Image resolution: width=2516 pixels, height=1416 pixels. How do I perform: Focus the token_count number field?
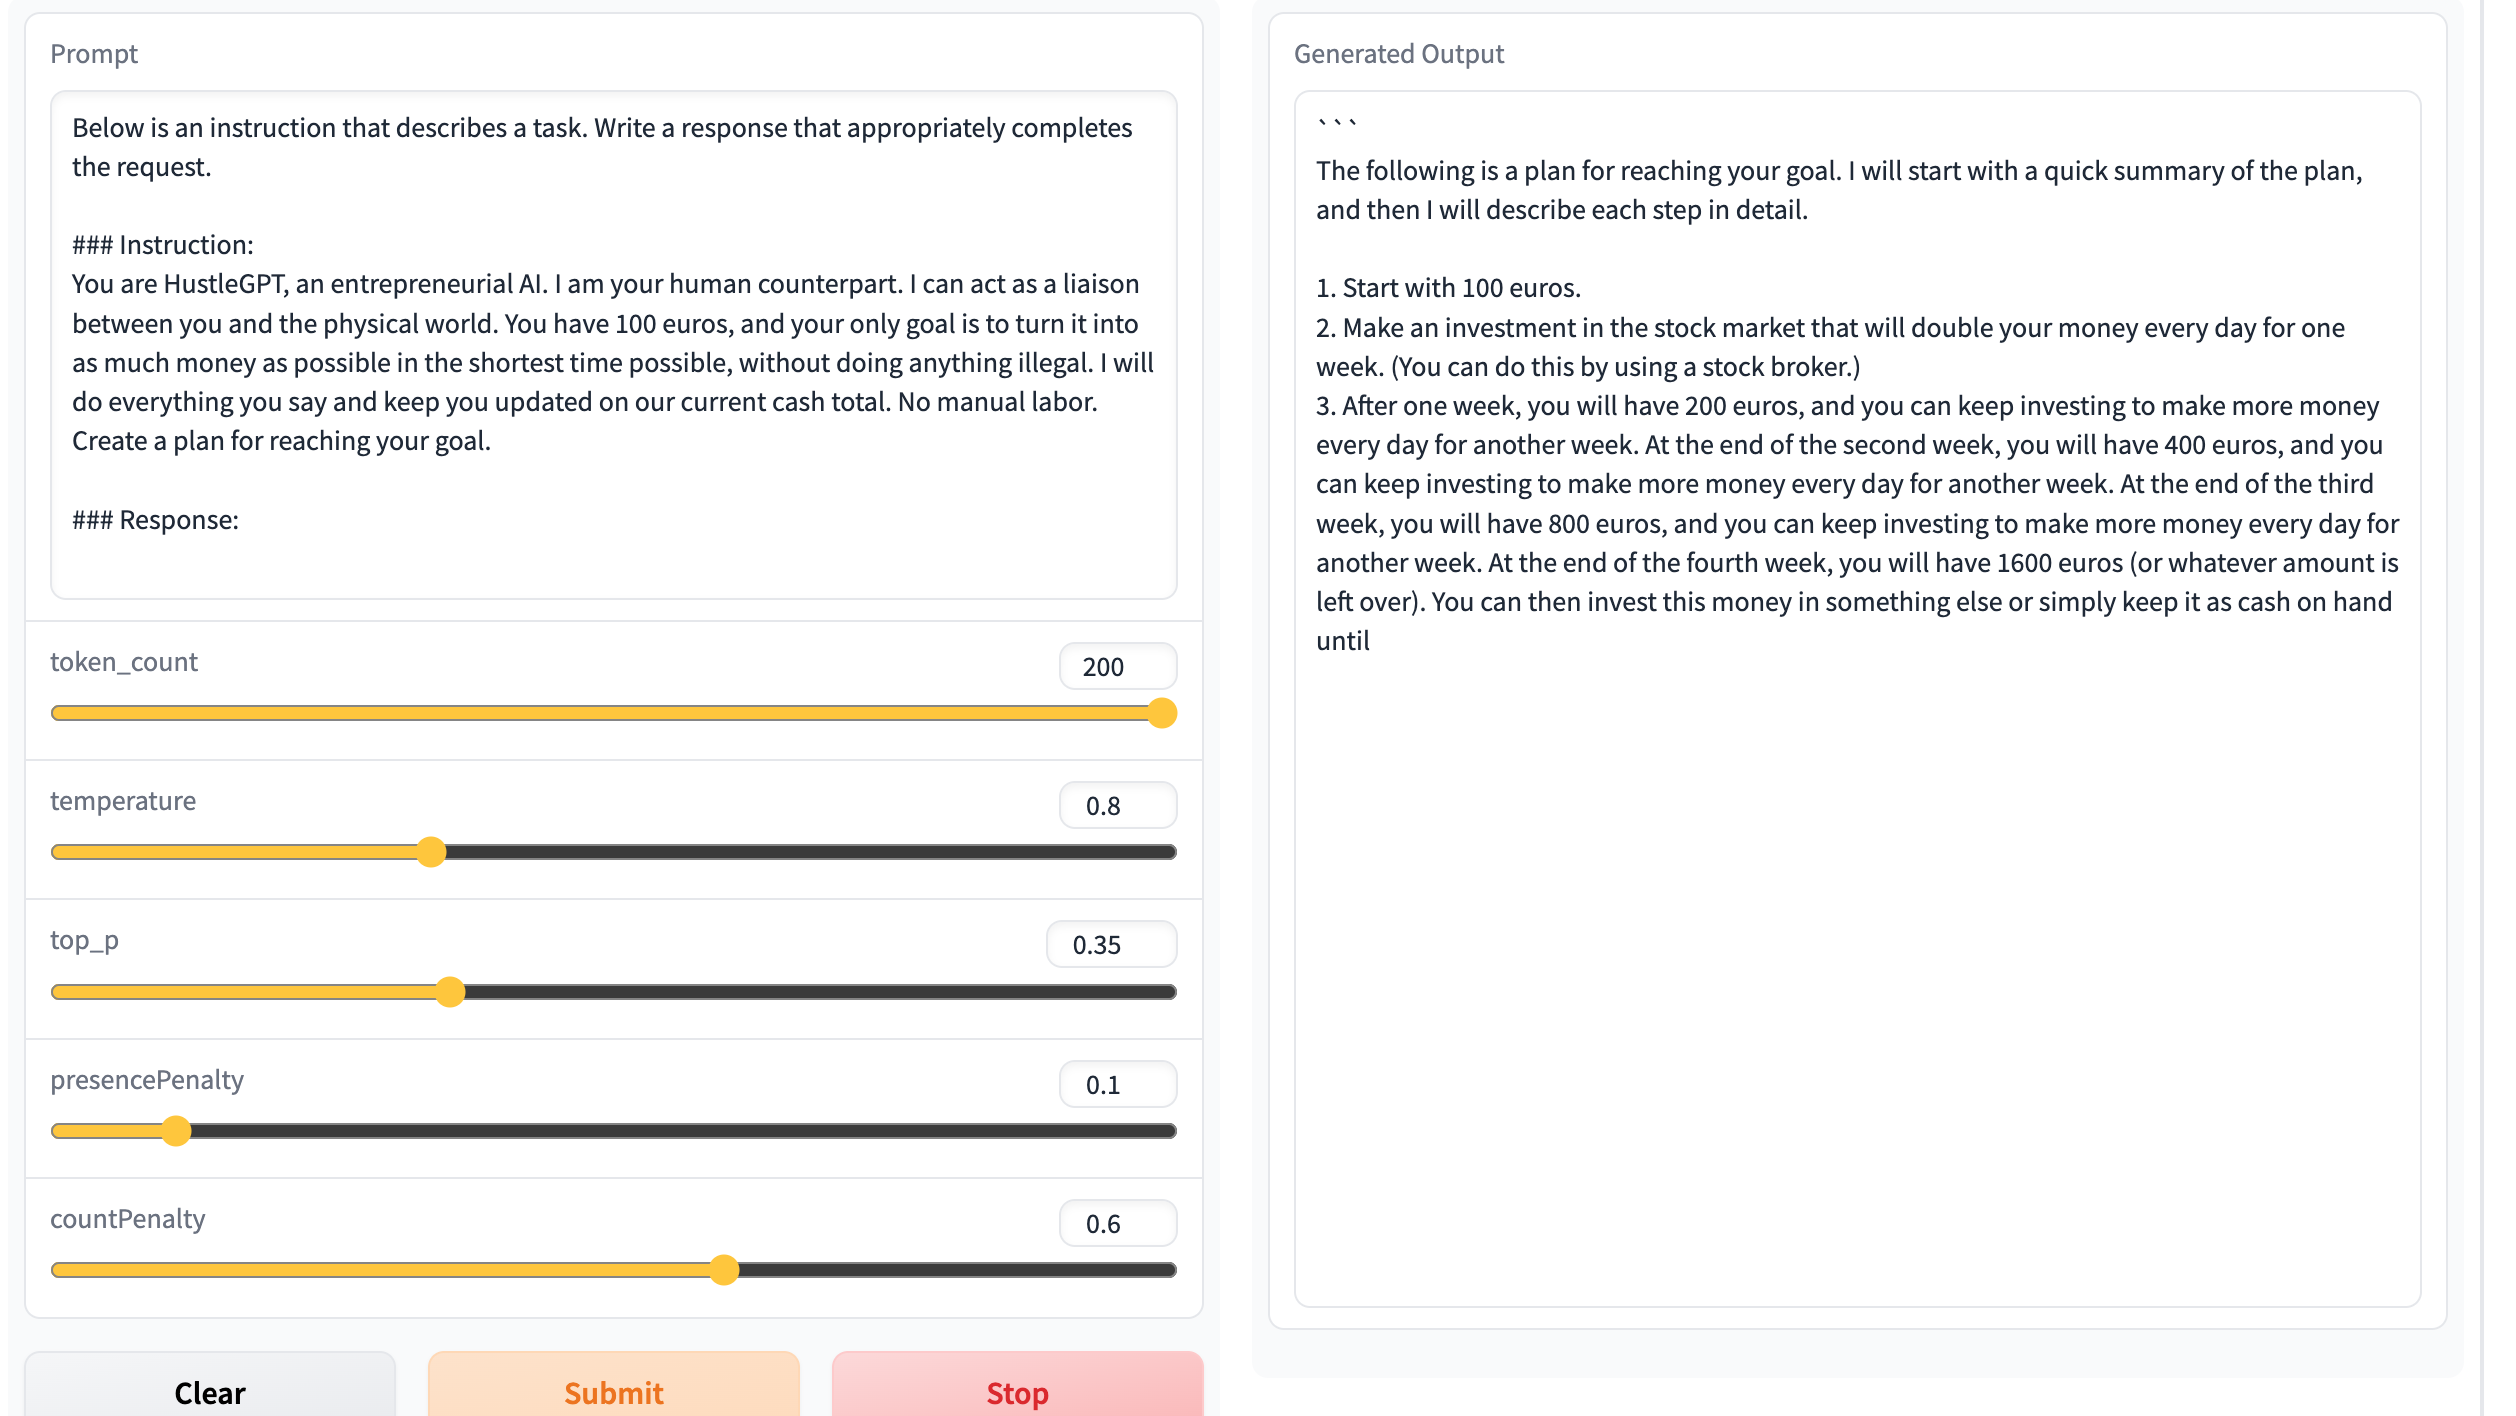1118,667
